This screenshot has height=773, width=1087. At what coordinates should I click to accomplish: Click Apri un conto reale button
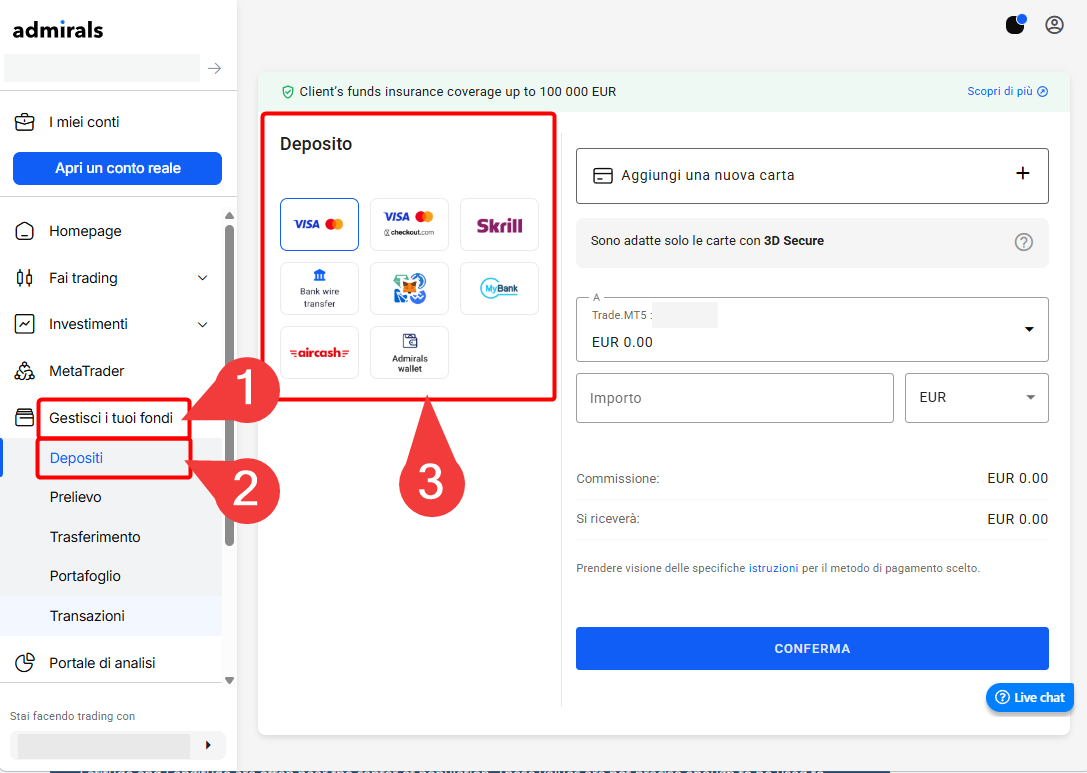tap(117, 168)
